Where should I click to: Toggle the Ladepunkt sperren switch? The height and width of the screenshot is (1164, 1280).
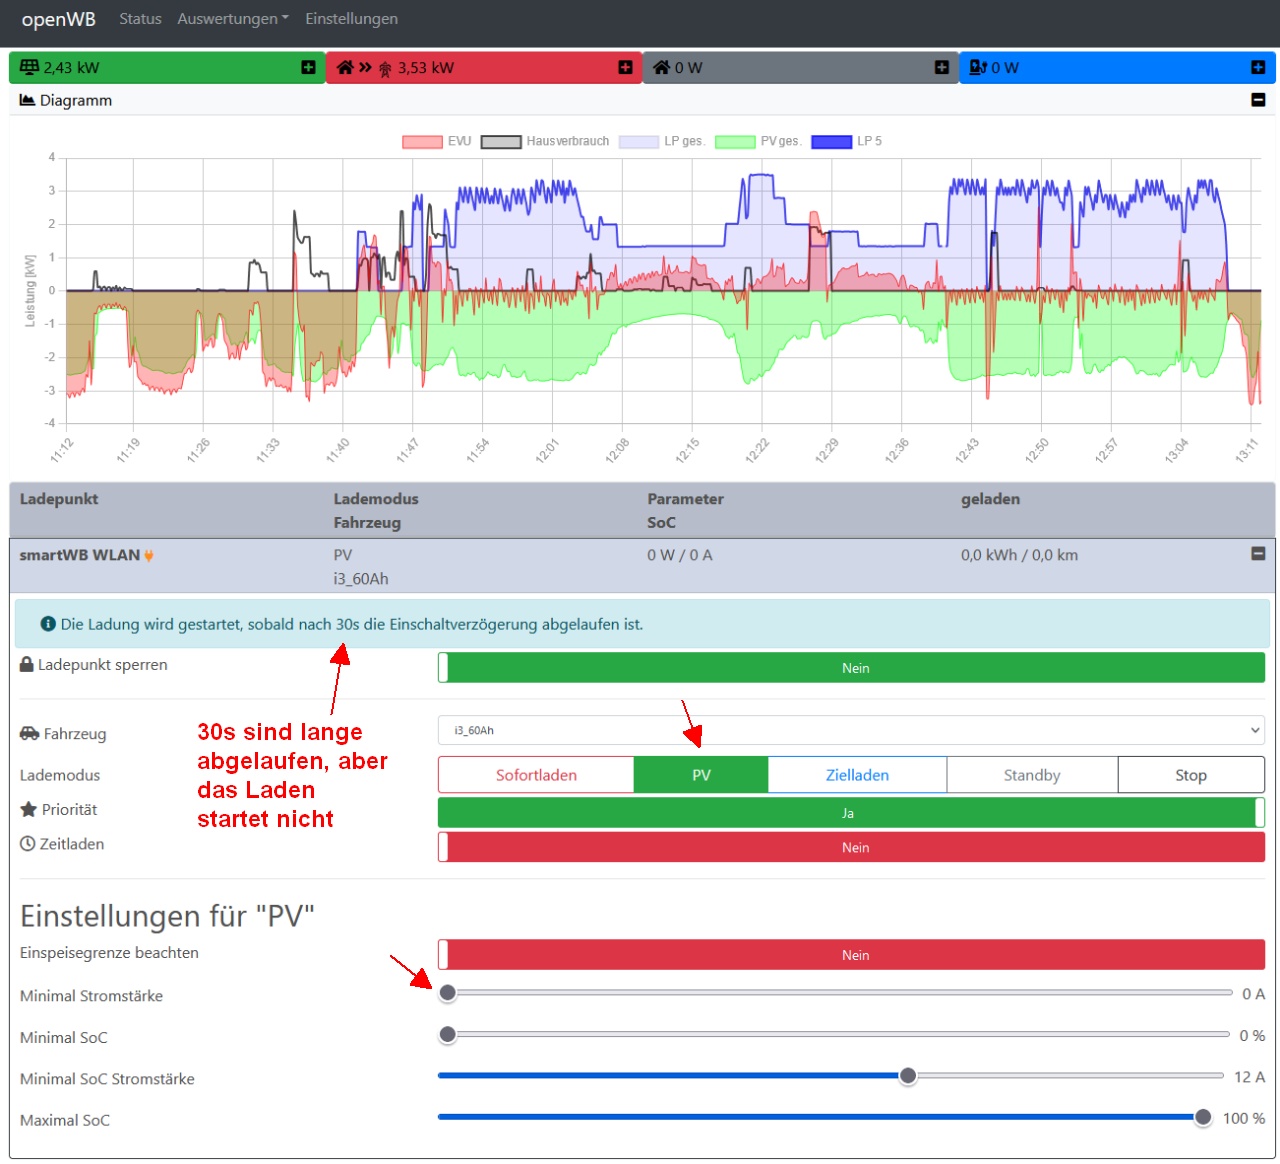851,668
